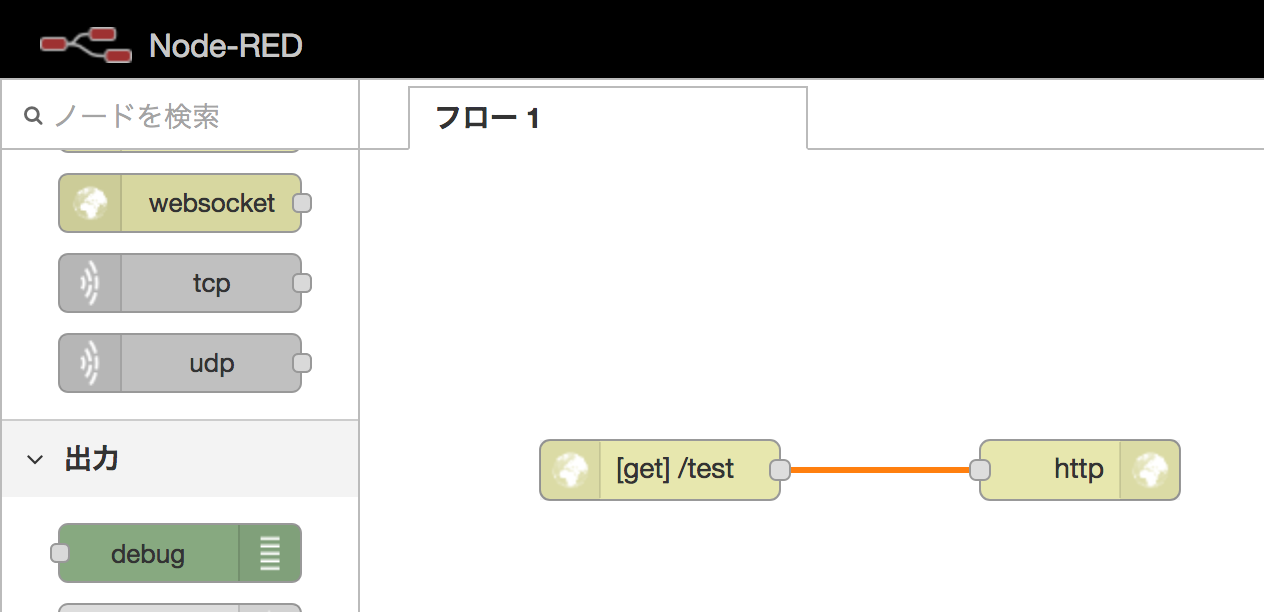The image size is (1264, 612).
Task: Click the output port of the [get] /test node
Action: click(779, 469)
